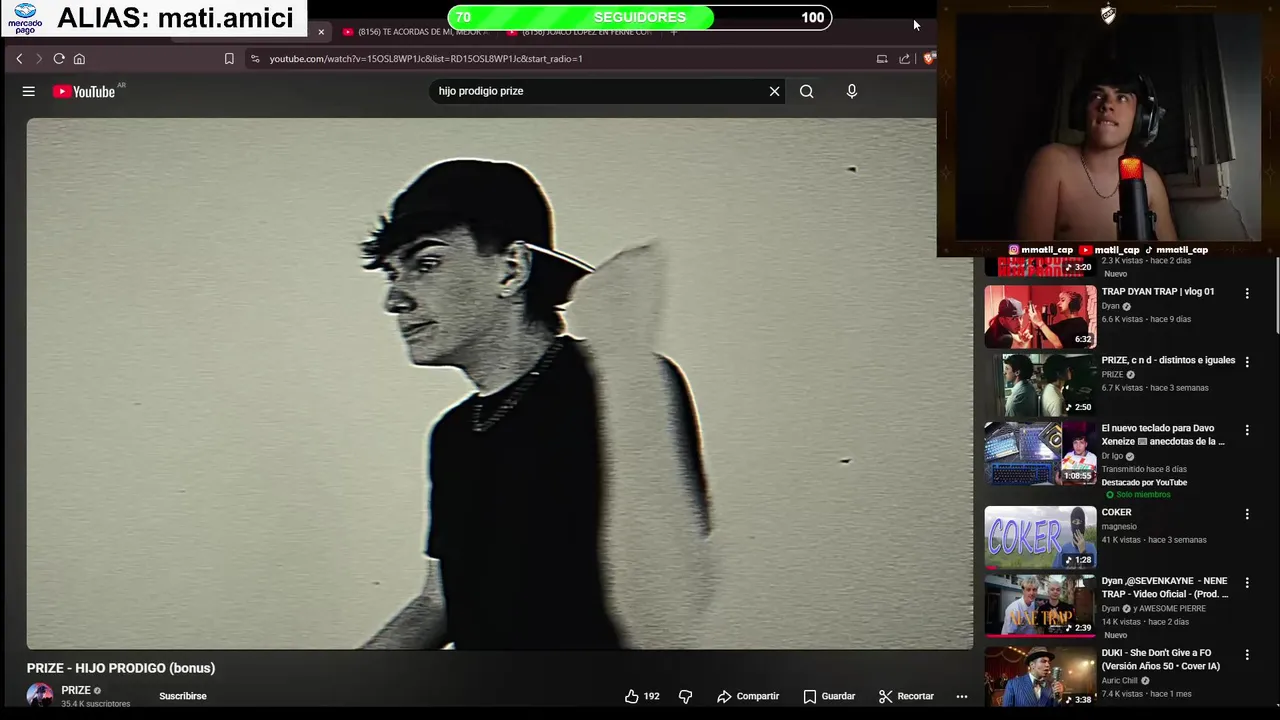Image resolution: width=1280 pixels, height=720 pixels.
Task: Open picture-in-picture icon in address bar
Action: coord(882,59)
